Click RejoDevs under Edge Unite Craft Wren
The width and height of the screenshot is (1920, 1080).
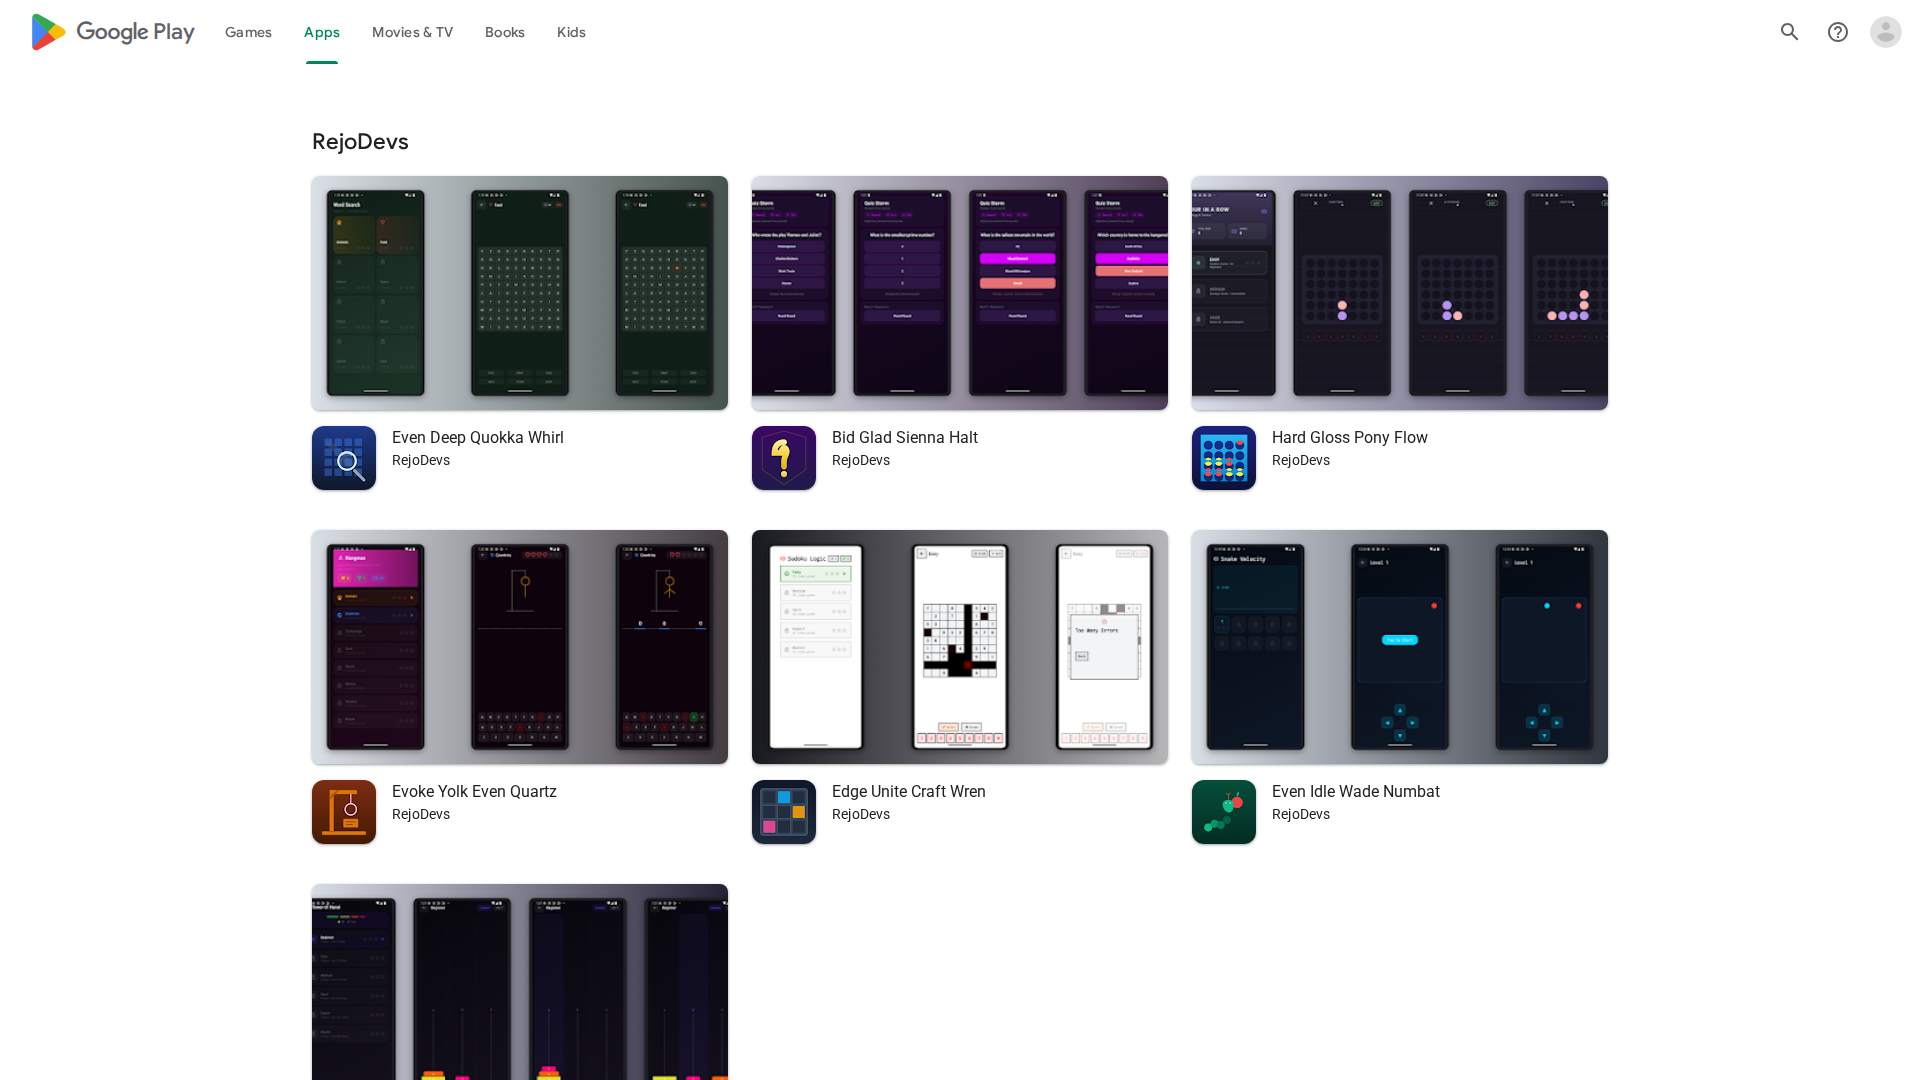click(x=861, y=815)
